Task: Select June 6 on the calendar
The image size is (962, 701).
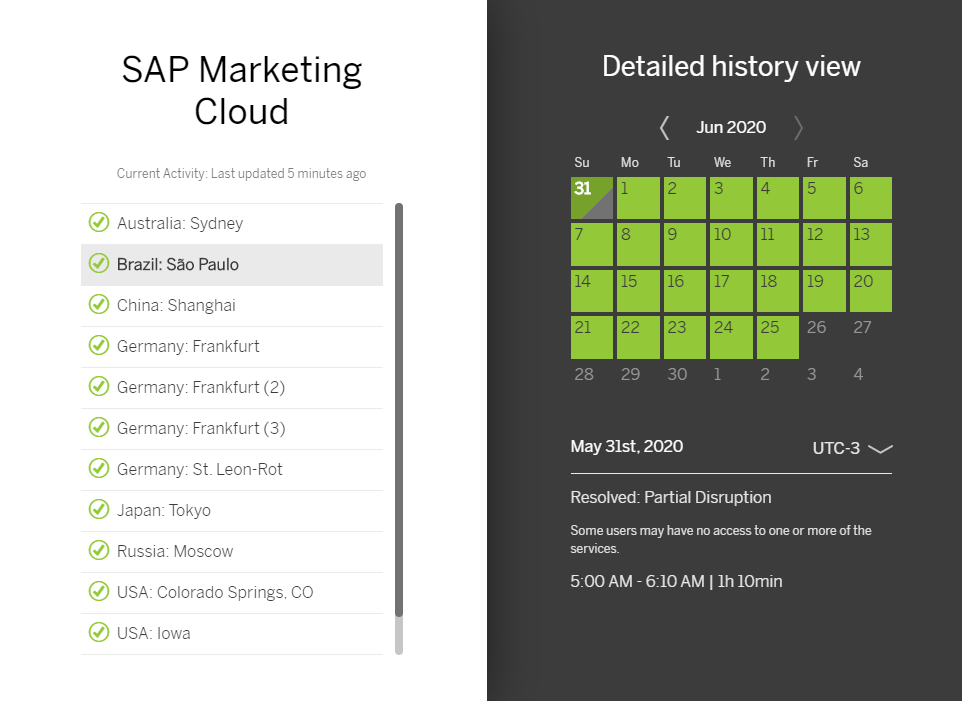Action: pos(871,198)
